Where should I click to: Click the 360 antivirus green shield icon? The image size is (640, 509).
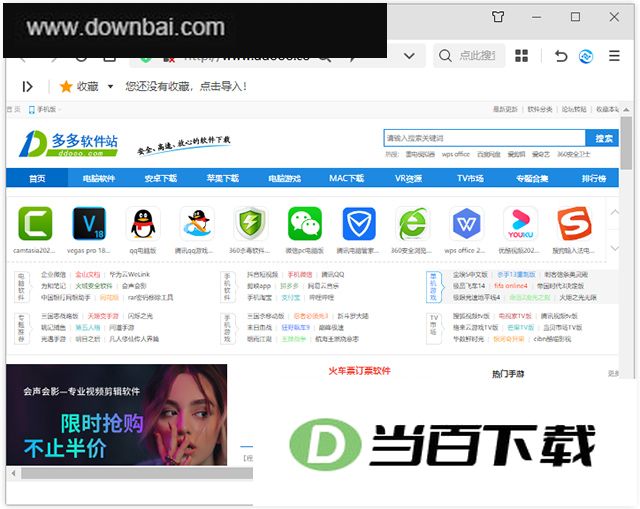click(x=251, y=224)
